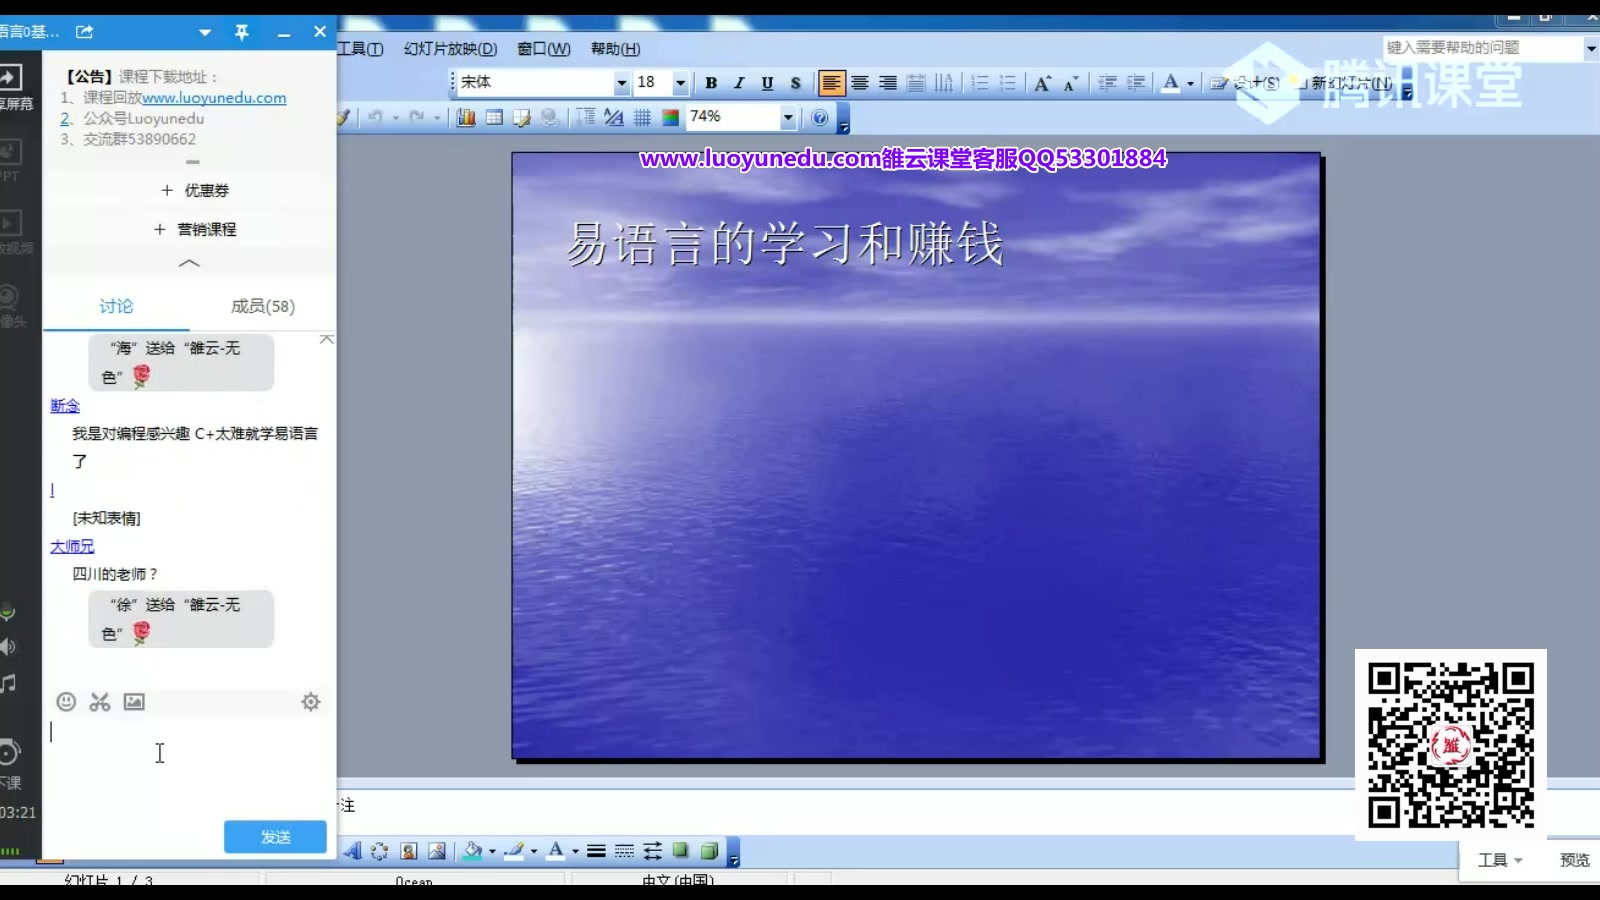Choose dash style icon
Image resolution: width=1600 pixels, height=900 pixels.
pos(624,851)
